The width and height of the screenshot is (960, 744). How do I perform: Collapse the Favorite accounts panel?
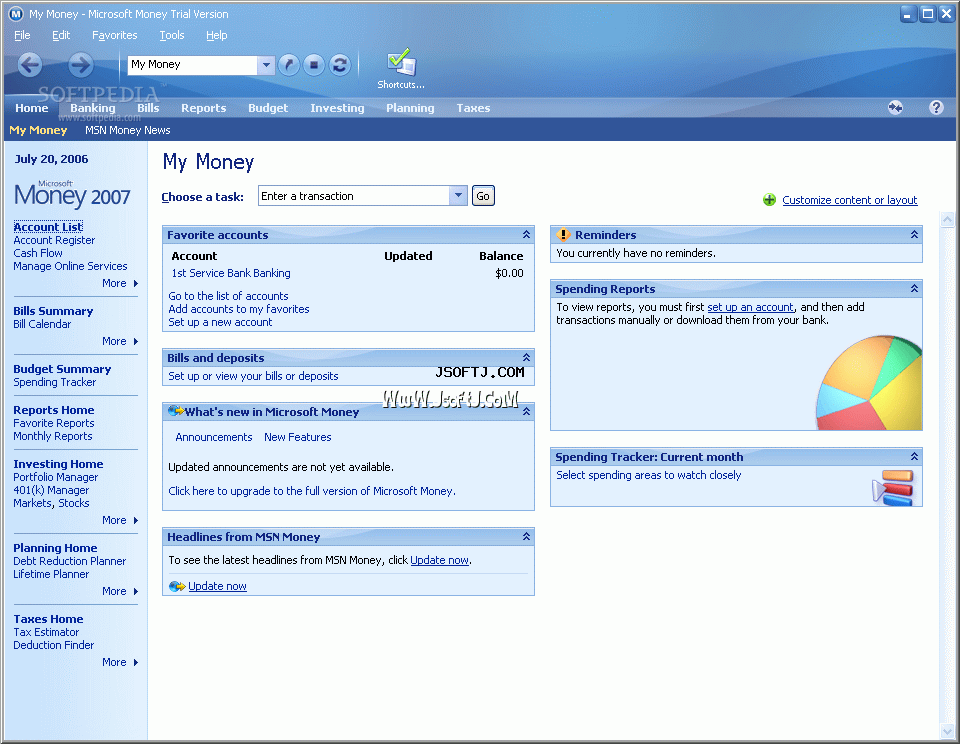click(x=526, y=235)
